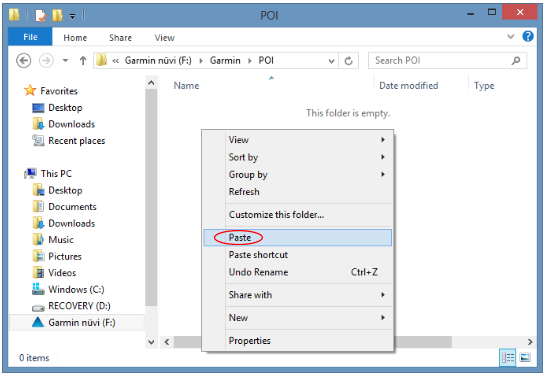Show hidden breadcrumb path chevrons
The width and height of the screenshot is (547, 376).
click(115, 61)
